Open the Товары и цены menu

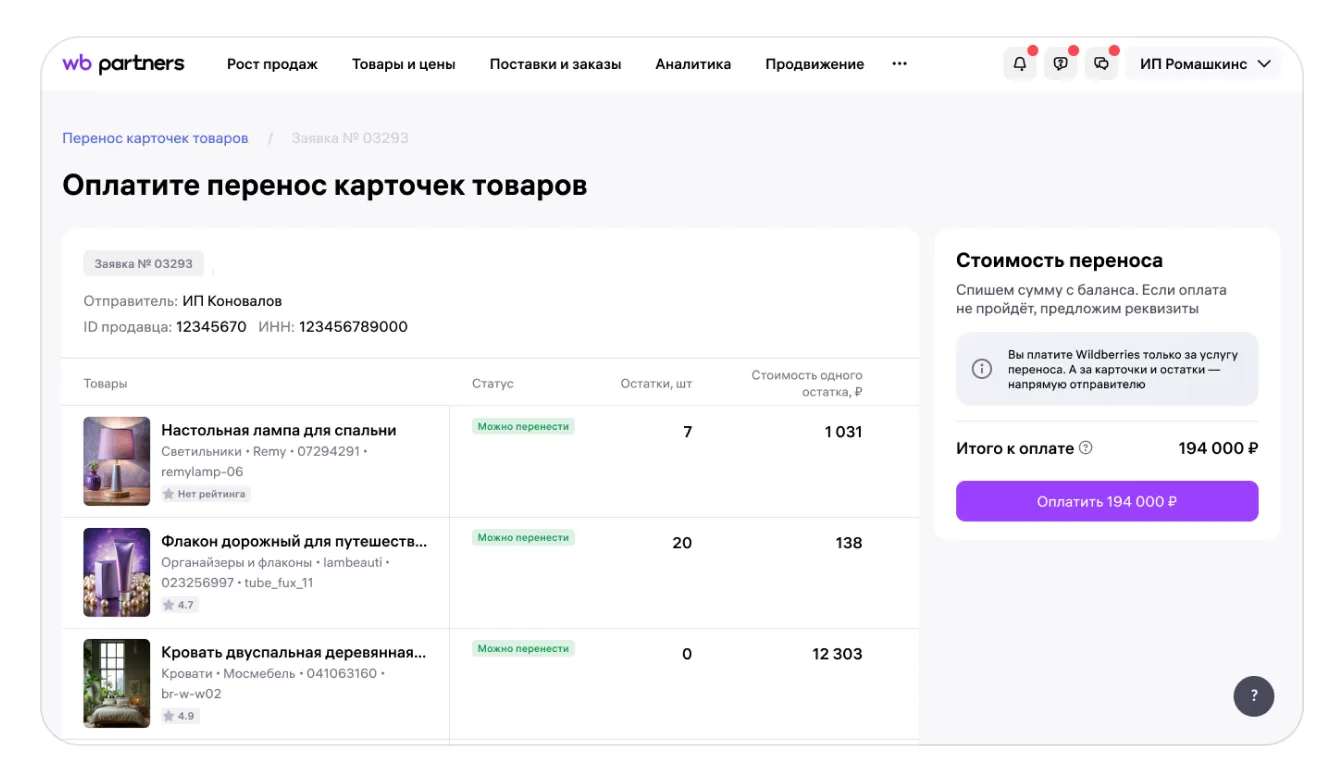tap(403, 64)
